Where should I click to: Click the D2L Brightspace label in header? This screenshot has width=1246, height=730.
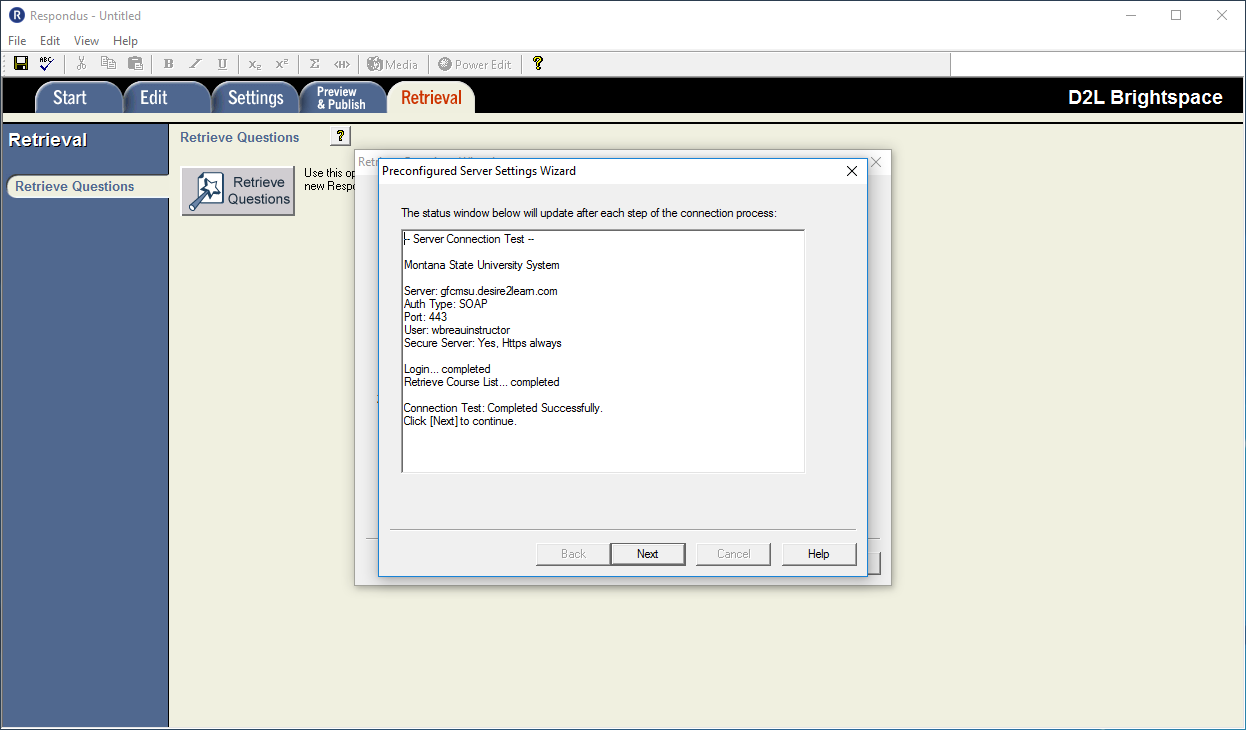coord(1145,97)
